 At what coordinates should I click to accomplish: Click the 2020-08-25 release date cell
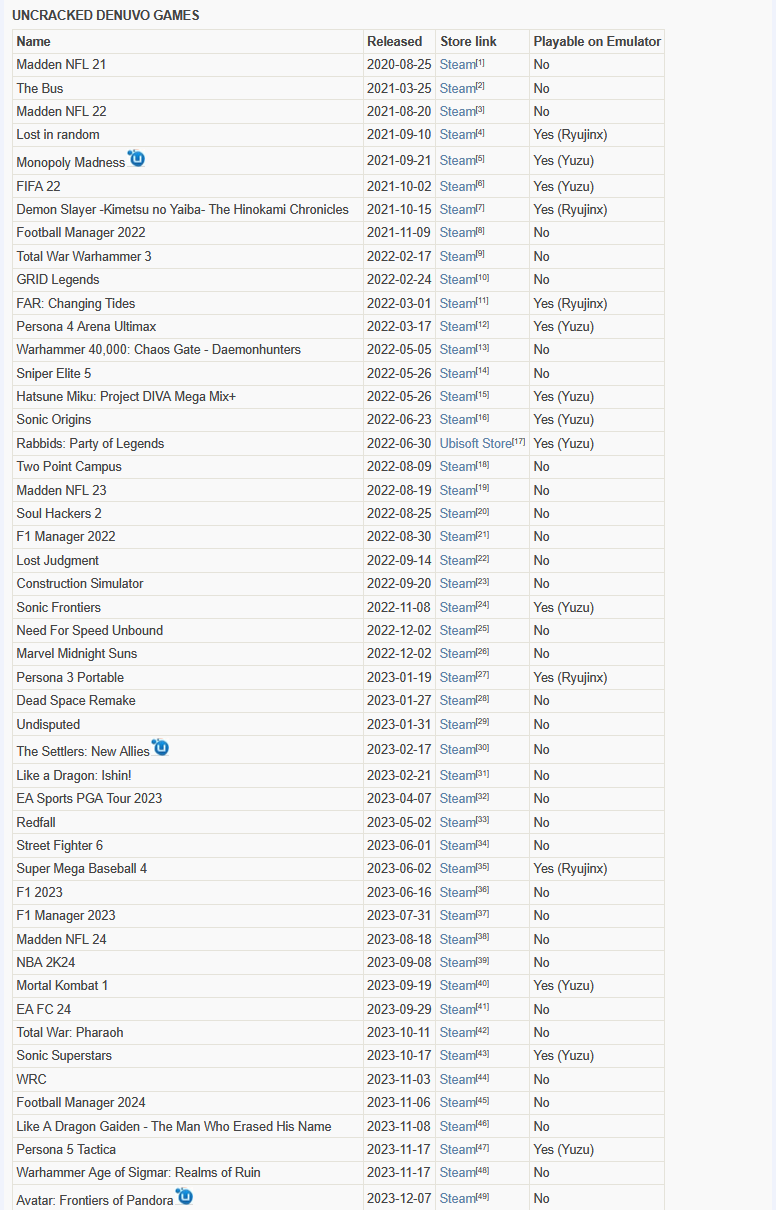(x=399, y=65)
